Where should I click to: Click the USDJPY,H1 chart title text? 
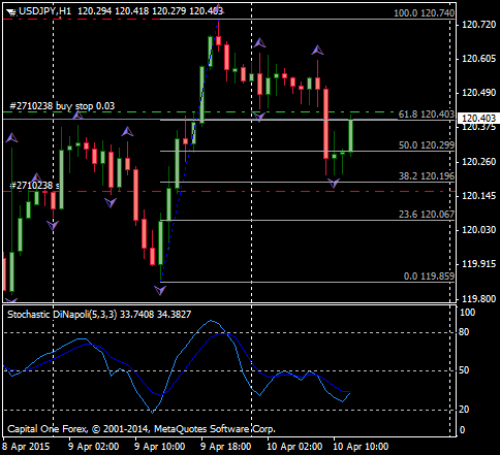click(x=45, y=11)
